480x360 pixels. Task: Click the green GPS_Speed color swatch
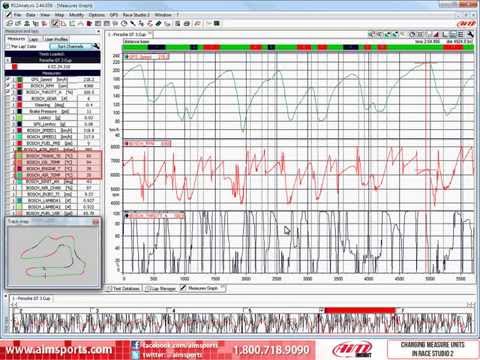click(x=19, y=80)
